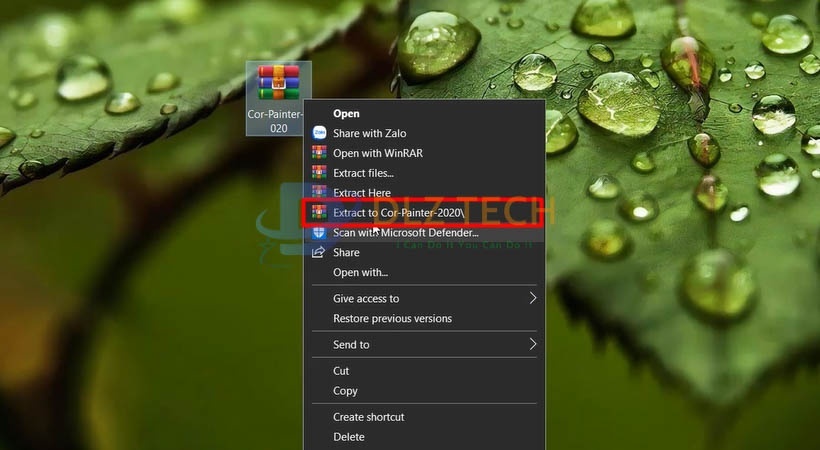820x450 pixels.
Task: Click the WinRAR icon beside Open with WinRAR
Action: tap(319, 153)
